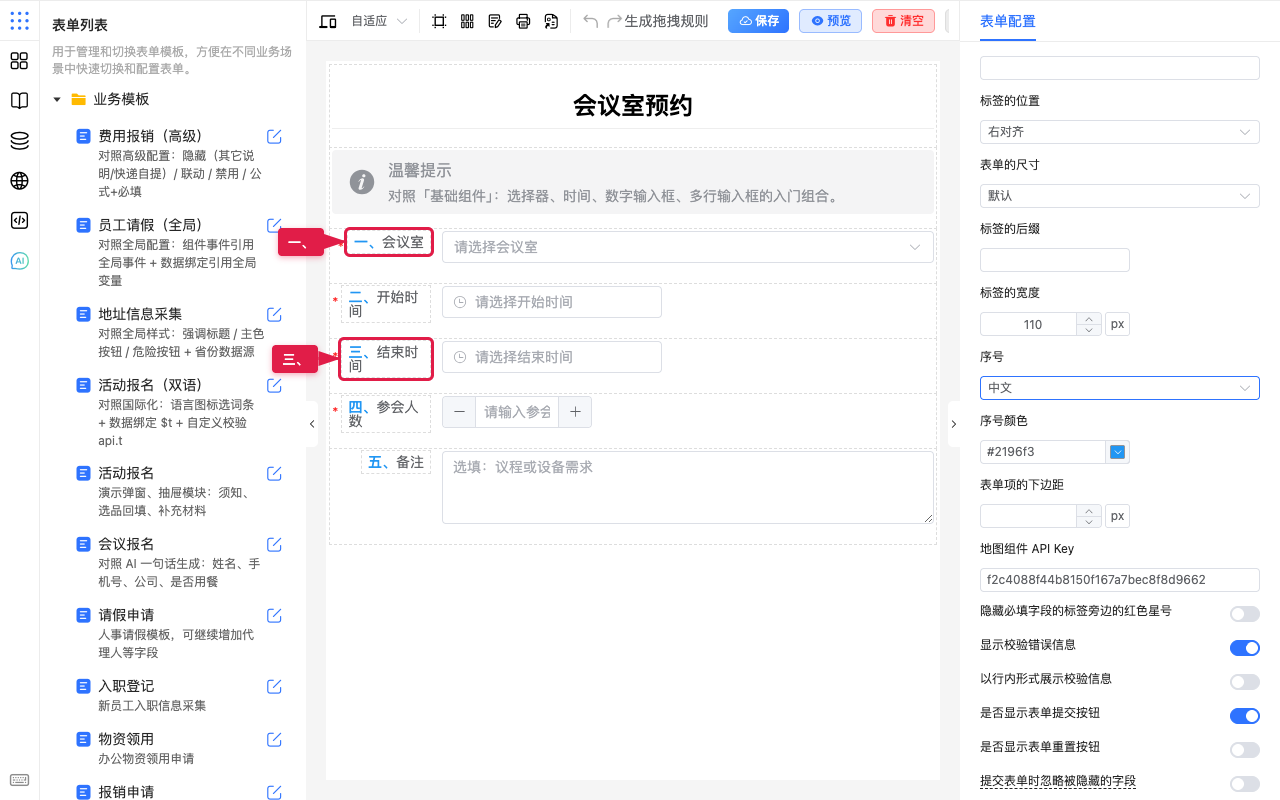Open the 表单的尺寸 dropdown showing 默认
The width and height of the screenshot is (1280, 800).
[x=1120, y=196]
